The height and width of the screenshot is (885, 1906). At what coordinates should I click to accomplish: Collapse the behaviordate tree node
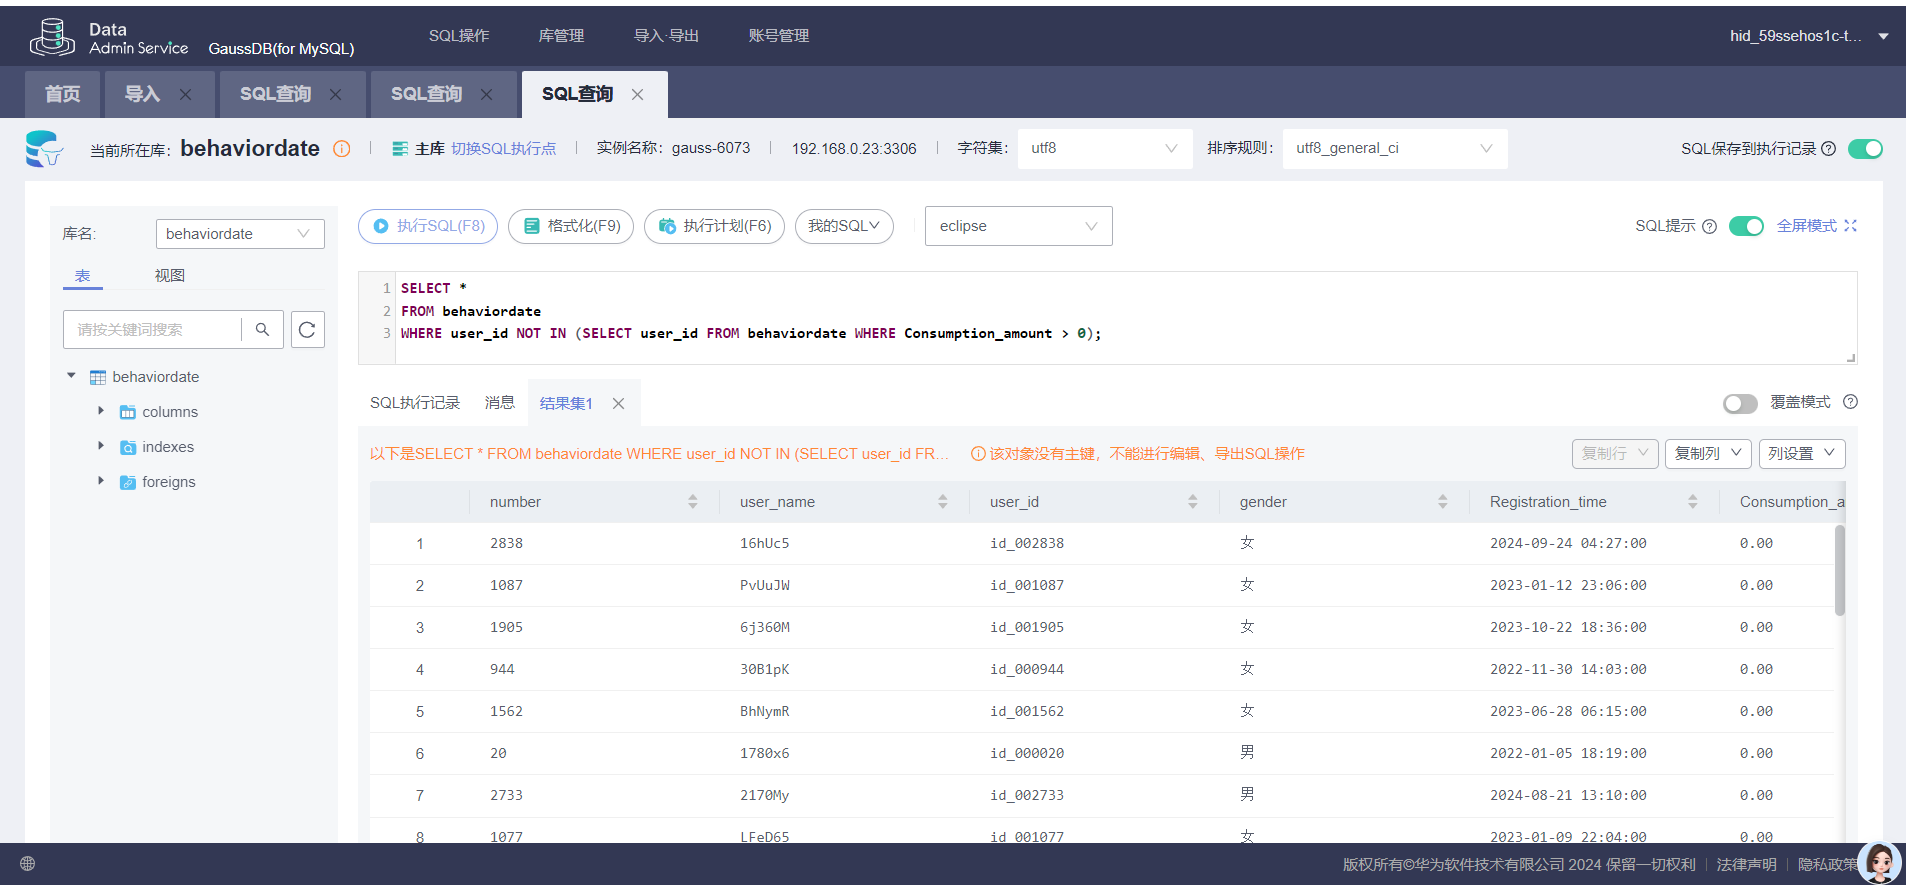(x=71, y=376)
